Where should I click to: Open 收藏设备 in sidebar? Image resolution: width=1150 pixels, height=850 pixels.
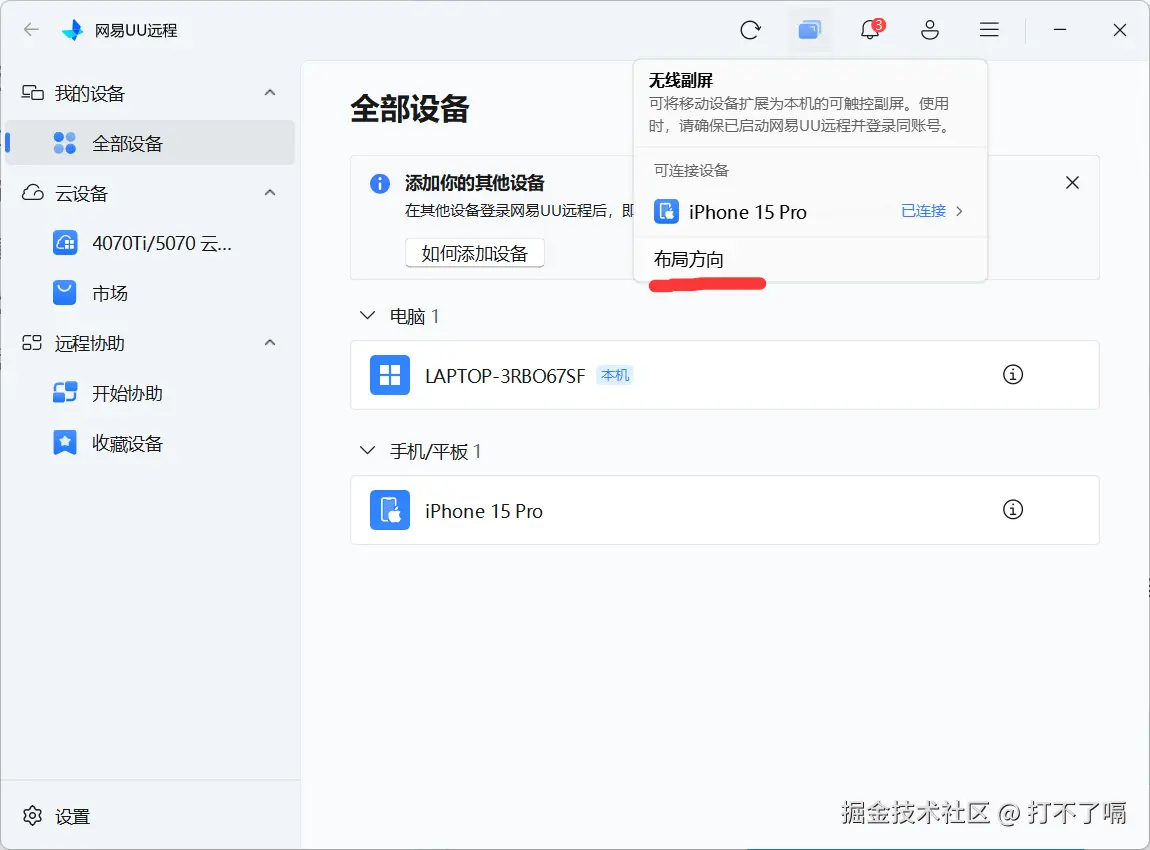(x=150, y=443)
